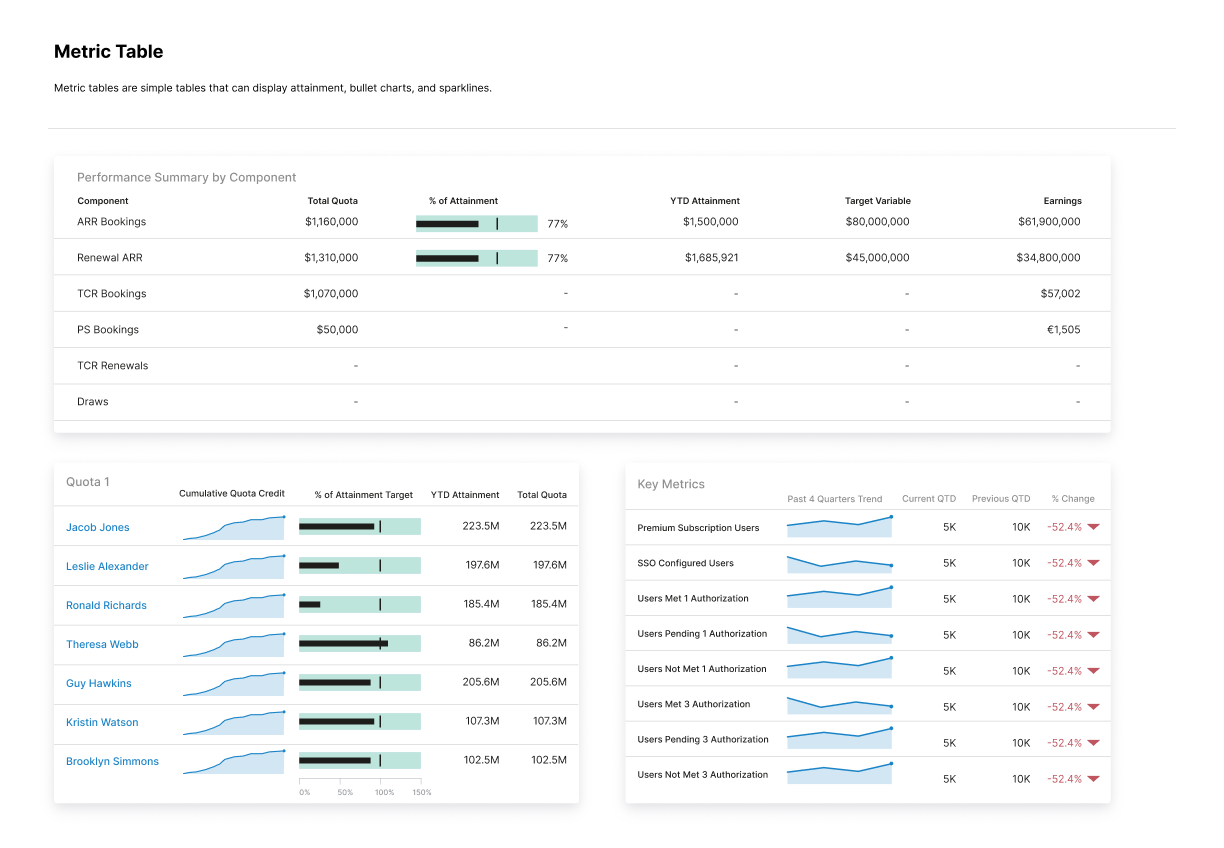Open Kristin Watson link

tap(102, 722)
